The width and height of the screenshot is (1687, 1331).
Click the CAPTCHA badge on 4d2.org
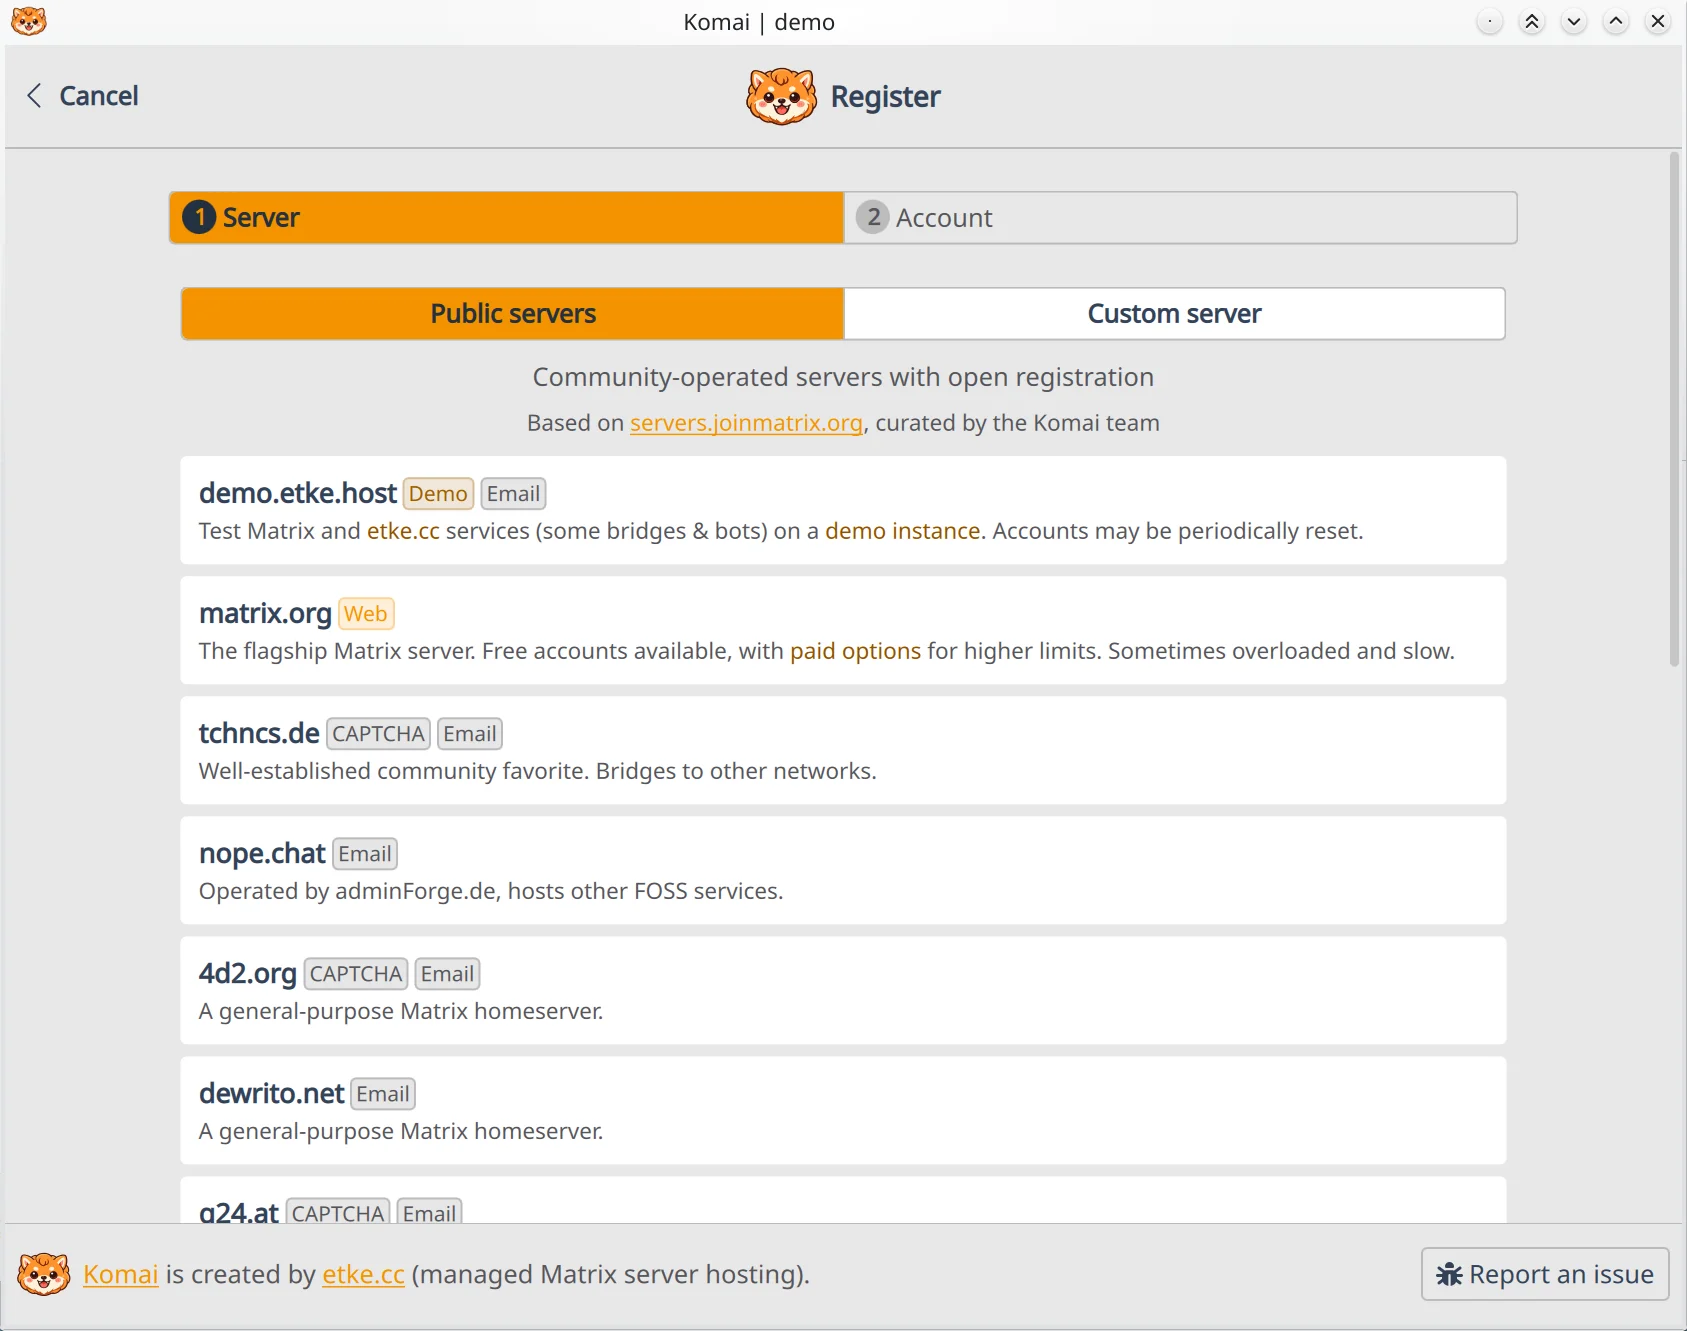(356, 974)
